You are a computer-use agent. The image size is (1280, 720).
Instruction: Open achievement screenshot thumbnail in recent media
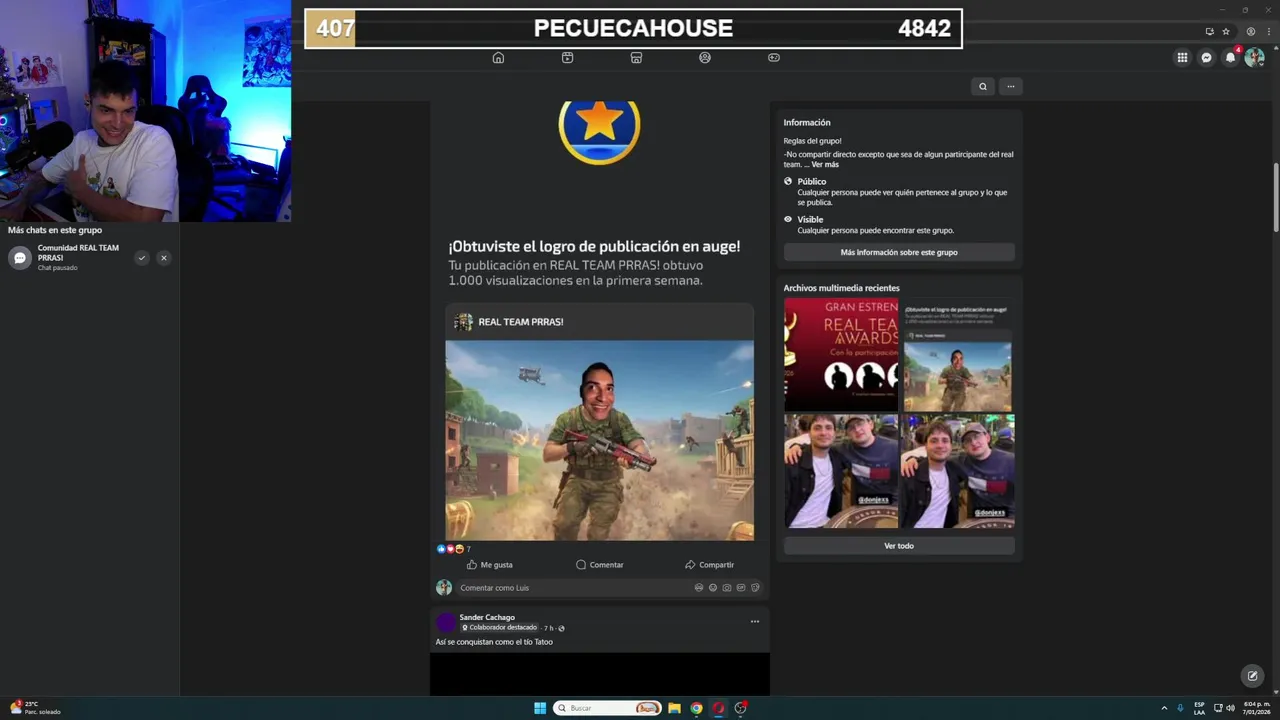click(x=958, y=354)
